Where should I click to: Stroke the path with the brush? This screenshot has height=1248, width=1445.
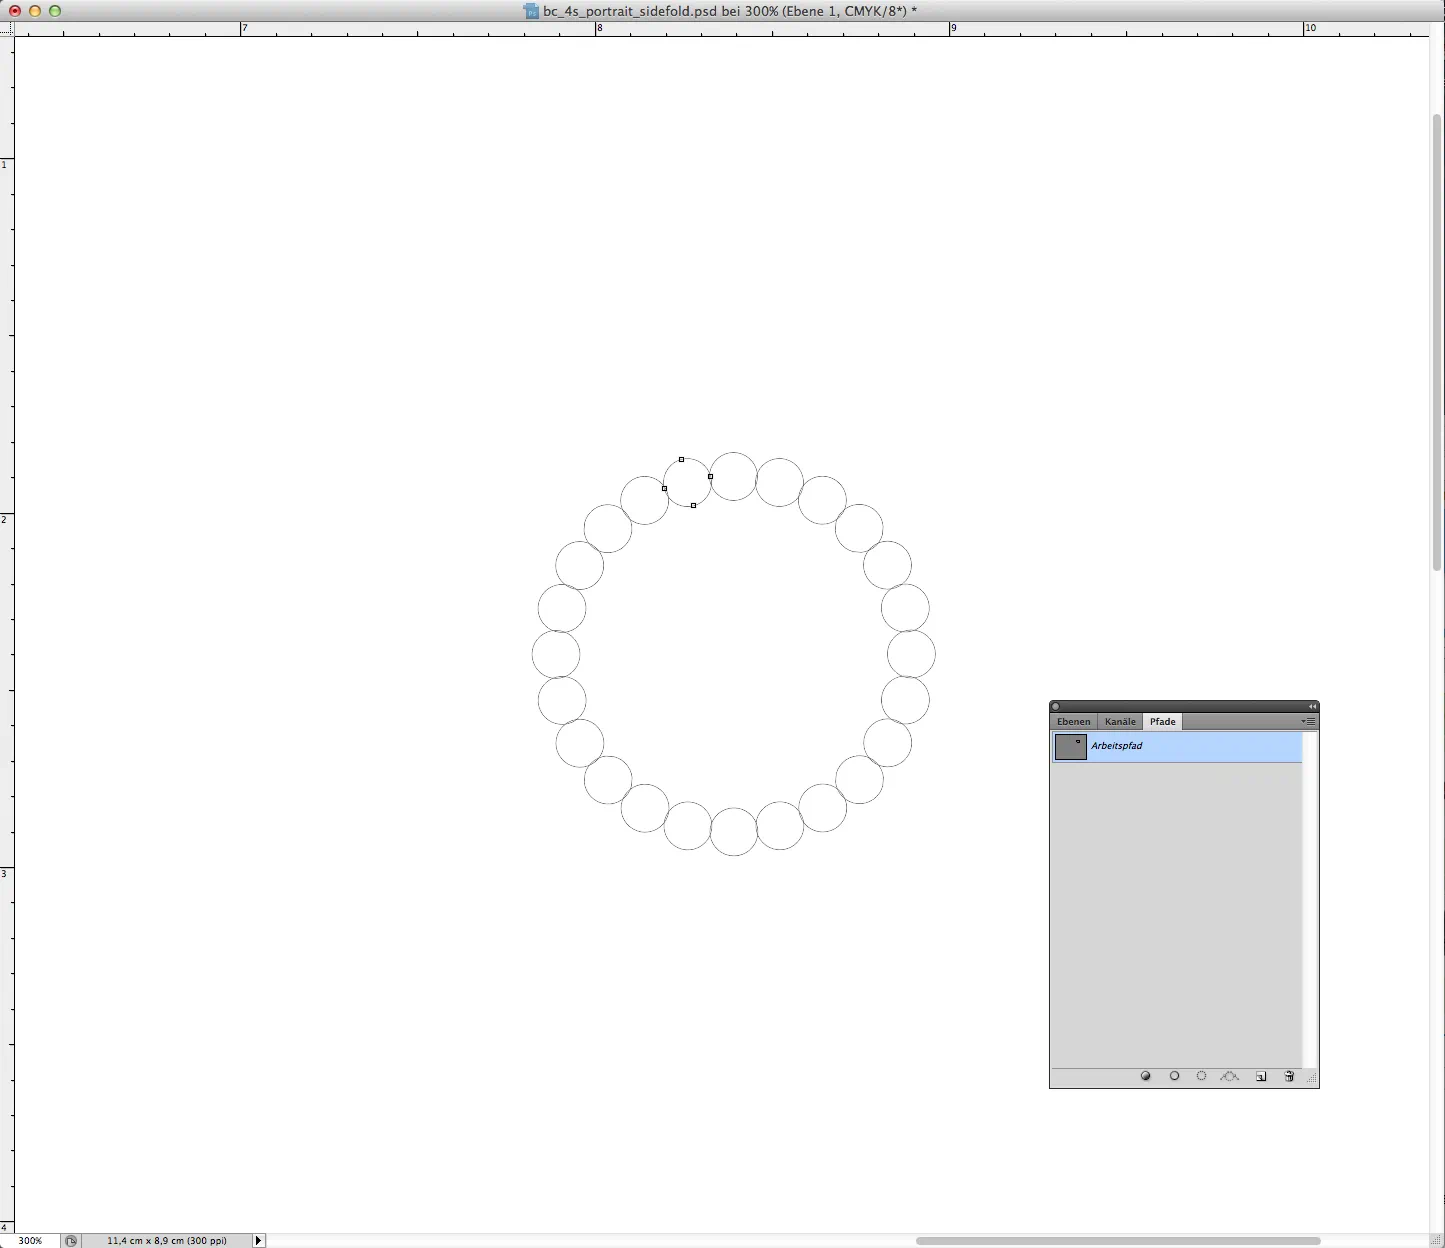(x=1174, y=1076)
